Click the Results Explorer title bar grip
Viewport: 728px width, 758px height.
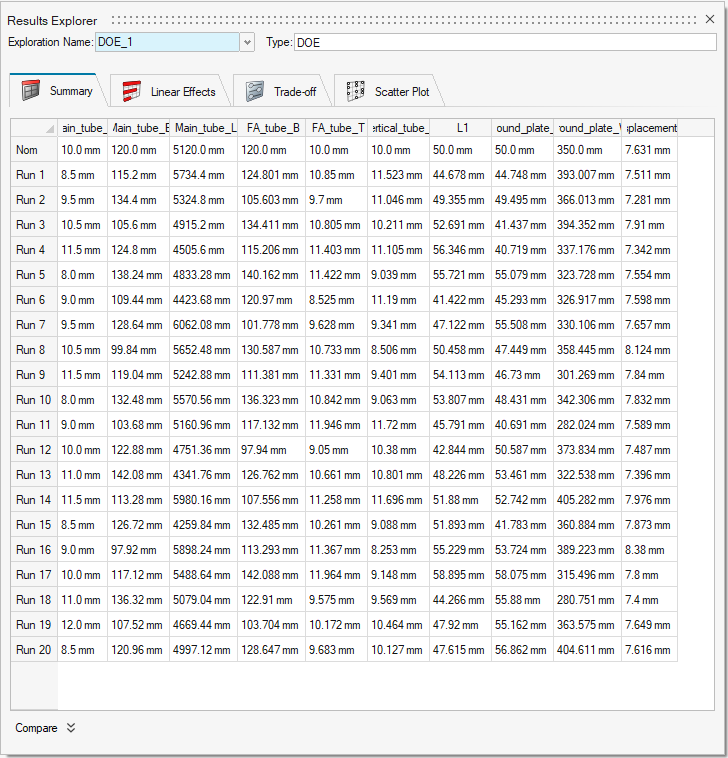click(x=400, y=20)
